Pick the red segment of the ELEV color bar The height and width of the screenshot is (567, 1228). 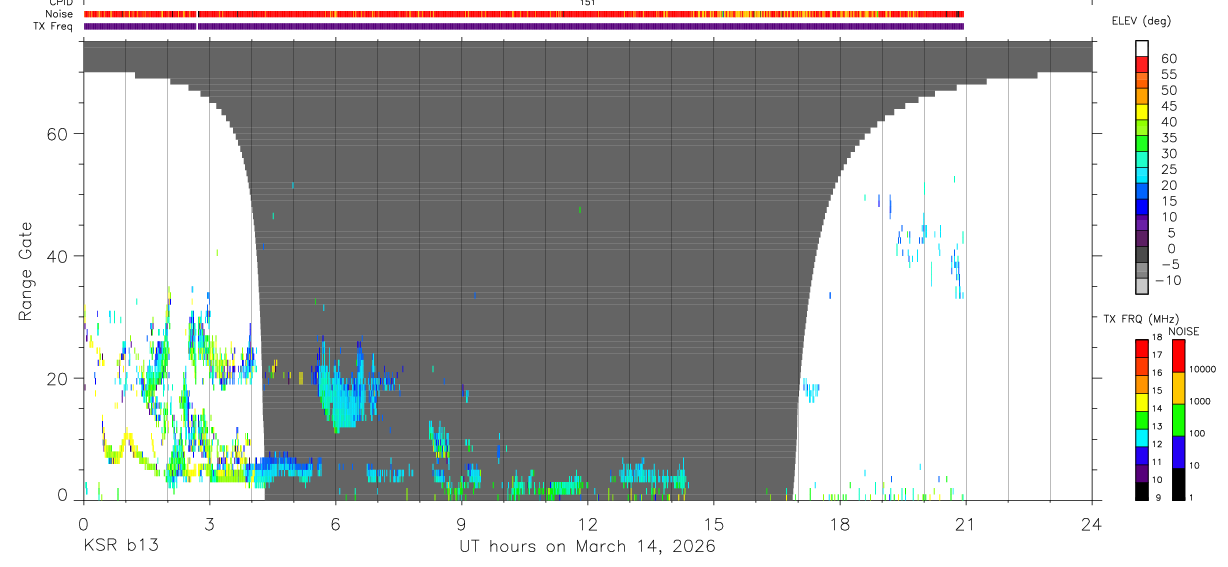point(1142,65)
